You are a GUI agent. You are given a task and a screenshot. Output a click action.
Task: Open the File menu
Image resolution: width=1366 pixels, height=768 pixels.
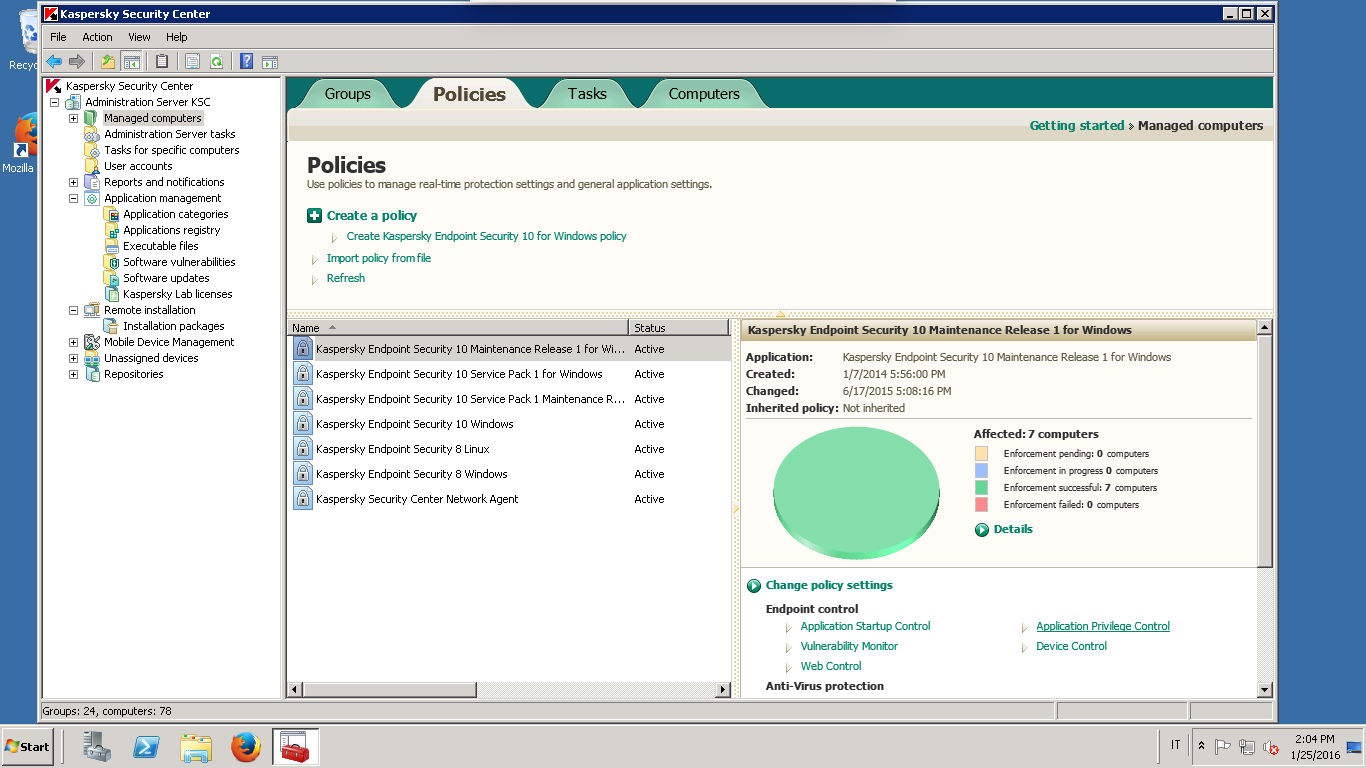click(x=58, y=37)
